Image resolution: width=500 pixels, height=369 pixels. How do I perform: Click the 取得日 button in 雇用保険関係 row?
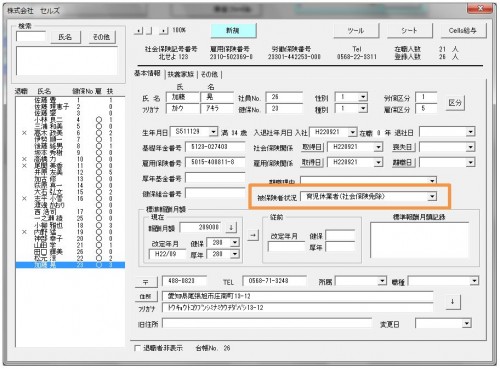point(312,162)
